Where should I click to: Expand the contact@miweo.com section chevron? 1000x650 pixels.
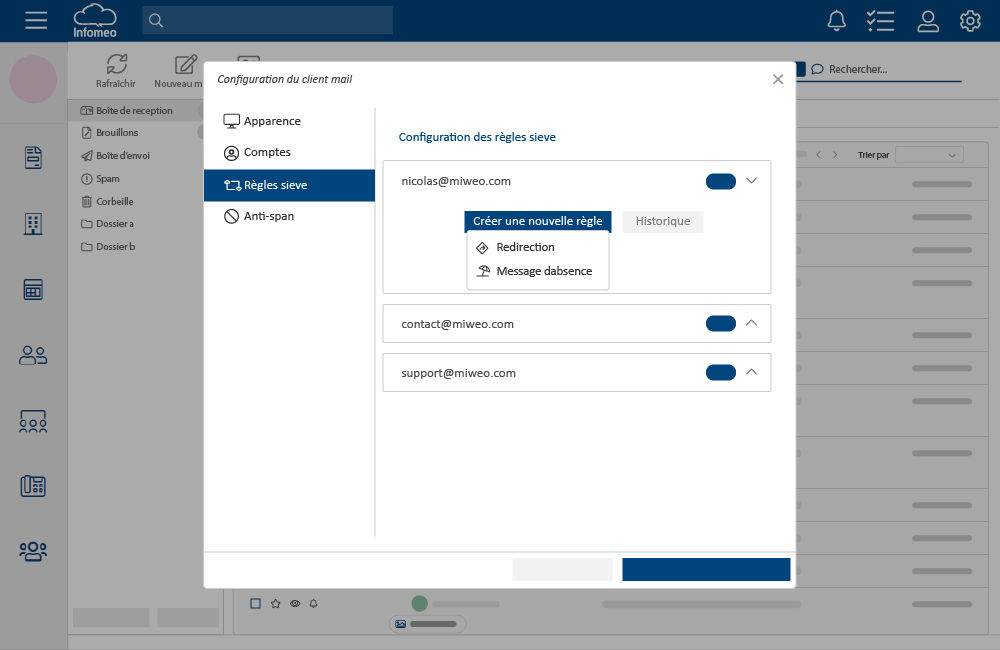click(752, 323)
